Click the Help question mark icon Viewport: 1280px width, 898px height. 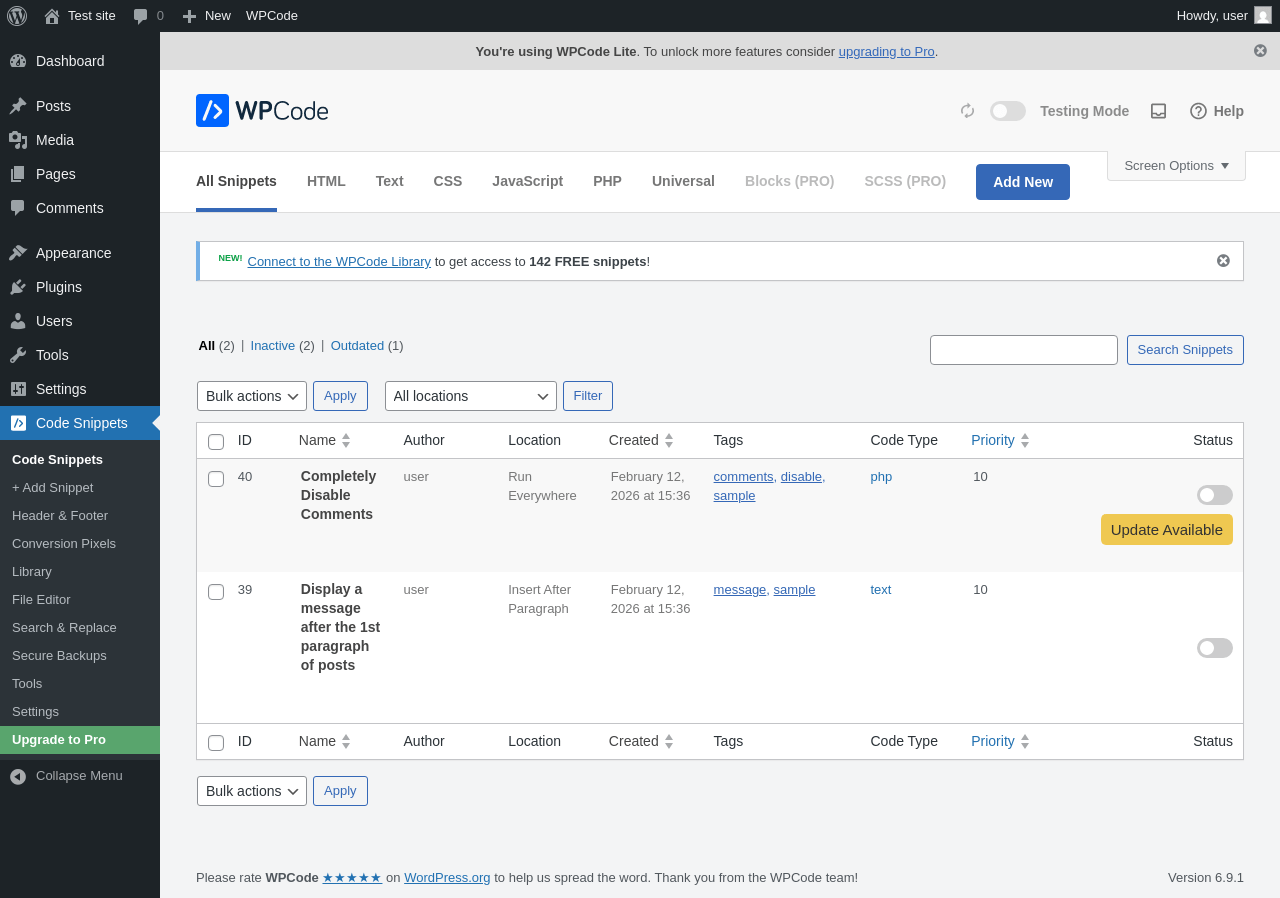(x=1198, y=111)
